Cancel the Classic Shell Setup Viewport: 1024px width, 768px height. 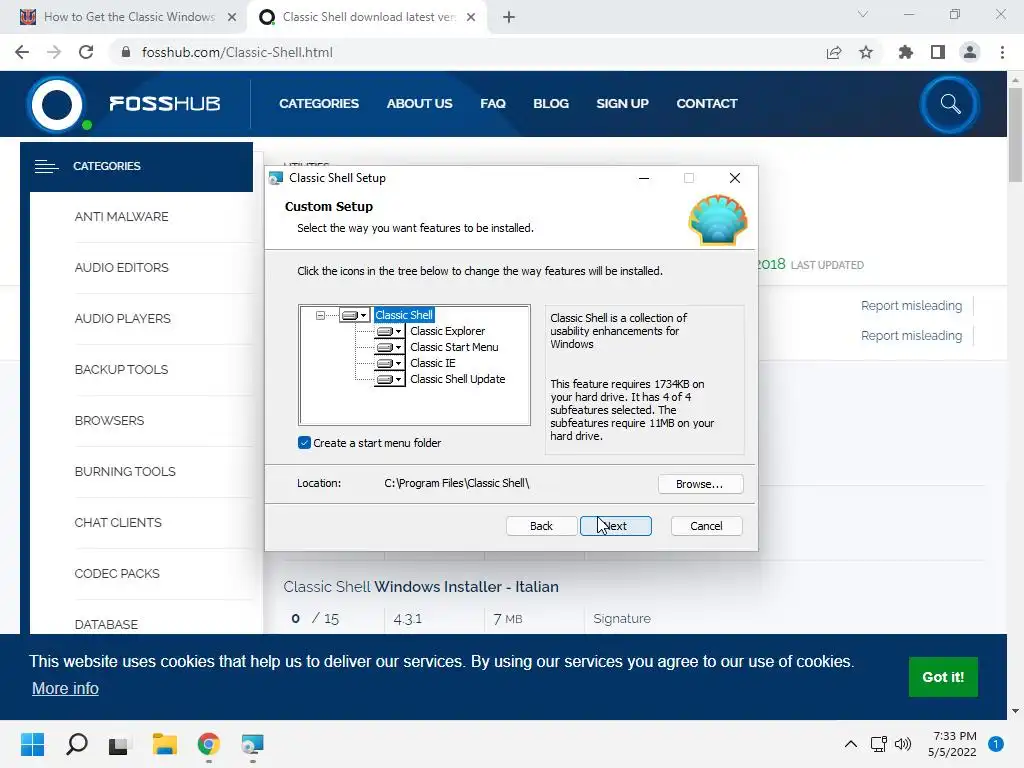click(x=707, y=526)
